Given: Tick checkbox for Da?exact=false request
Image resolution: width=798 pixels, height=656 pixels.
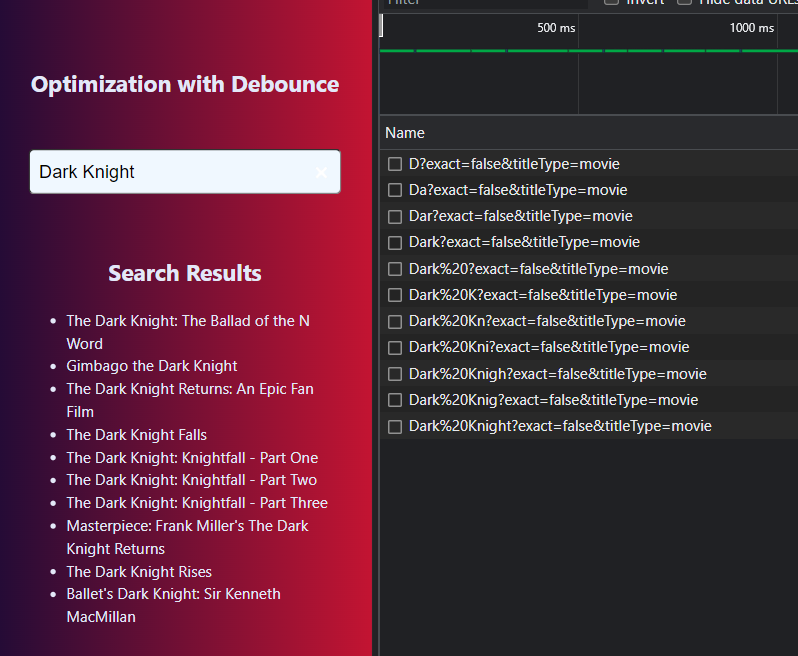Looking at the screenshot, I should pos(395,190).
